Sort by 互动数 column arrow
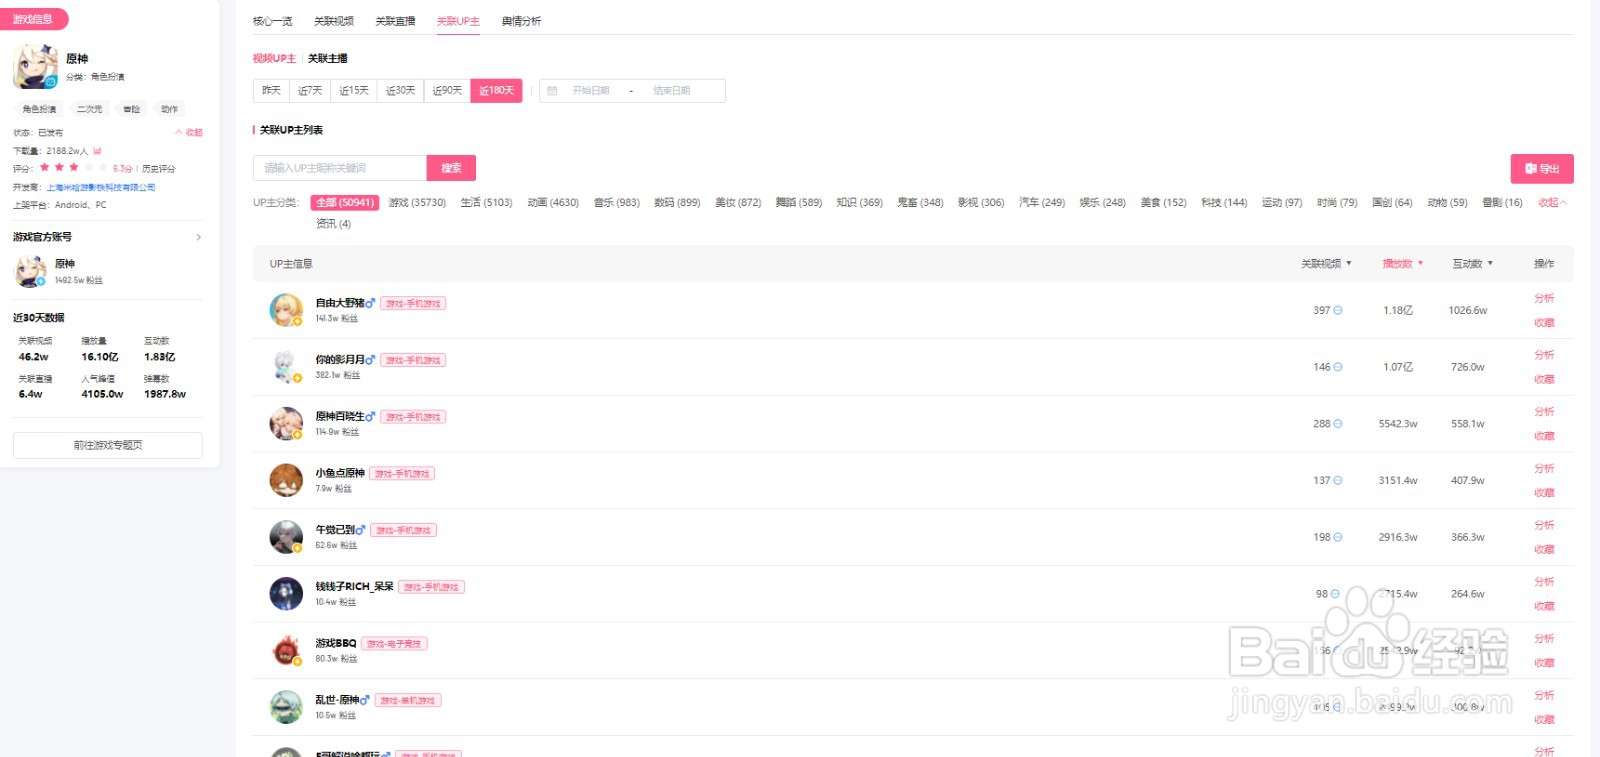 click(x=1490, y=263)
